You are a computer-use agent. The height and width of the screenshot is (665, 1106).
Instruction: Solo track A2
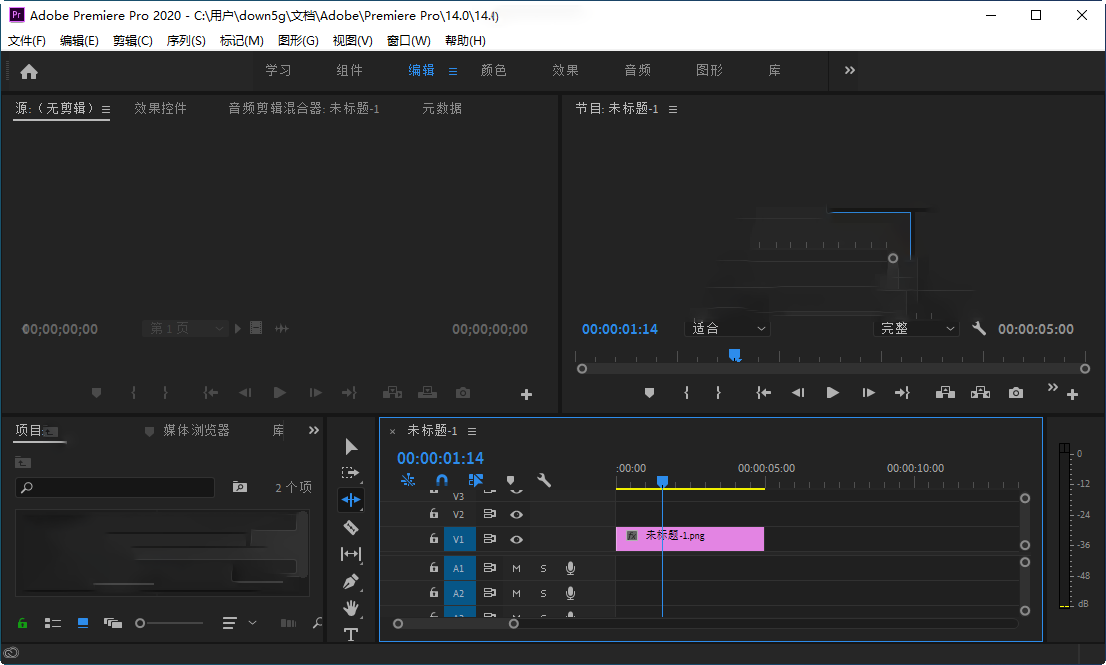543,594
